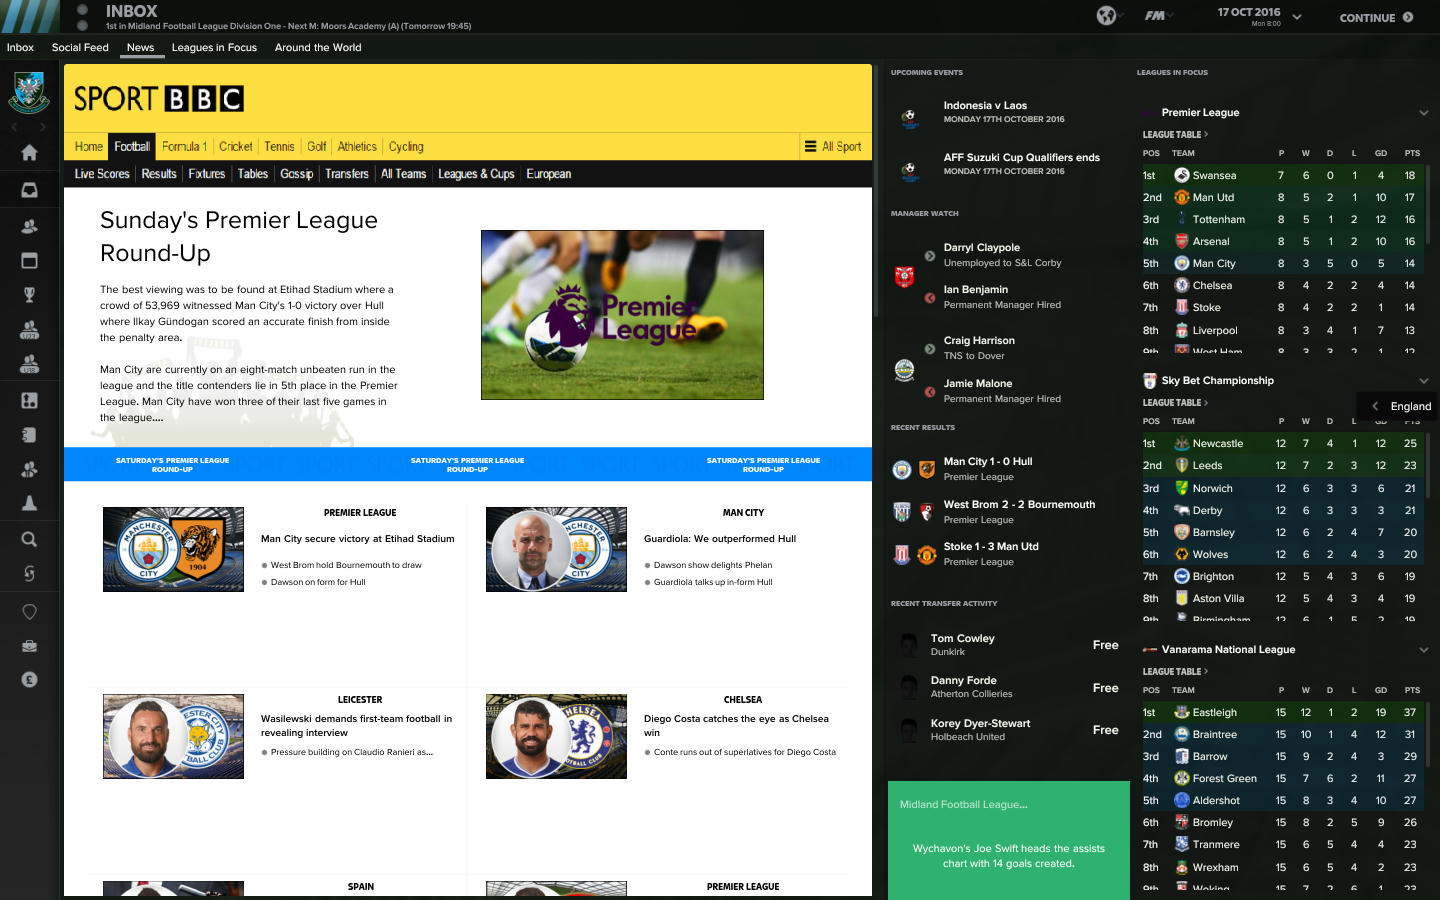This screenshot has height=900, width=1440.
Task: Open the Club Info shield icon
Action: coord(29,612)
